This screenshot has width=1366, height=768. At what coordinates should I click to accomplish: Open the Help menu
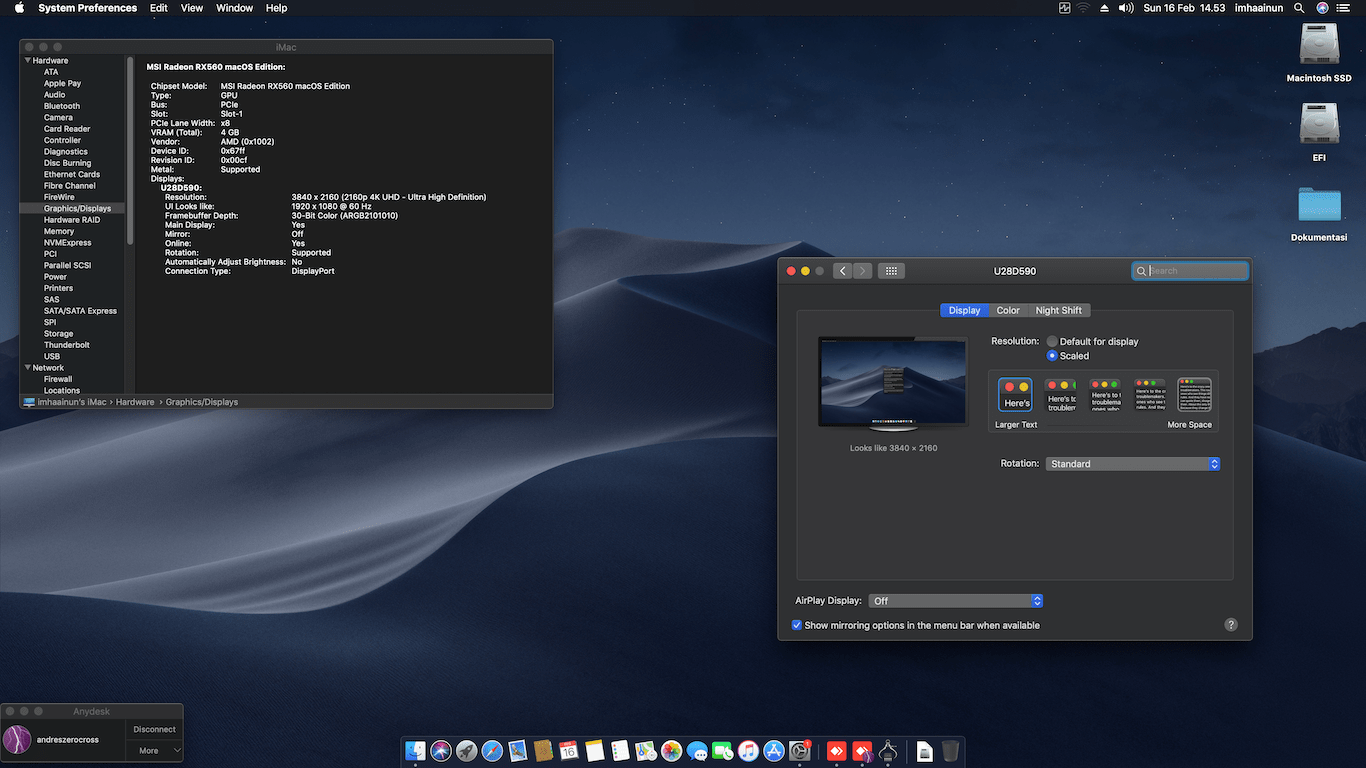pyautogui.click(x=277, y=8)
